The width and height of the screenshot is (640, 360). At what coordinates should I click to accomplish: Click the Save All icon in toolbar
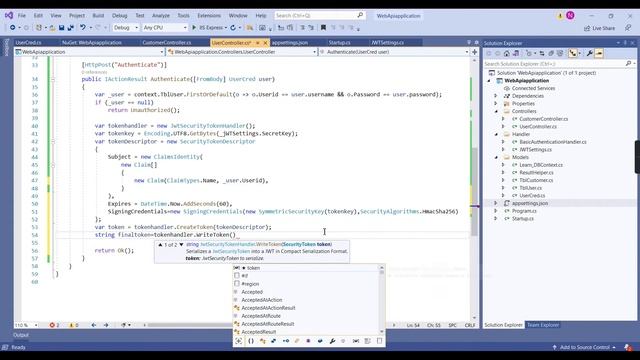(x=71, y=28)
